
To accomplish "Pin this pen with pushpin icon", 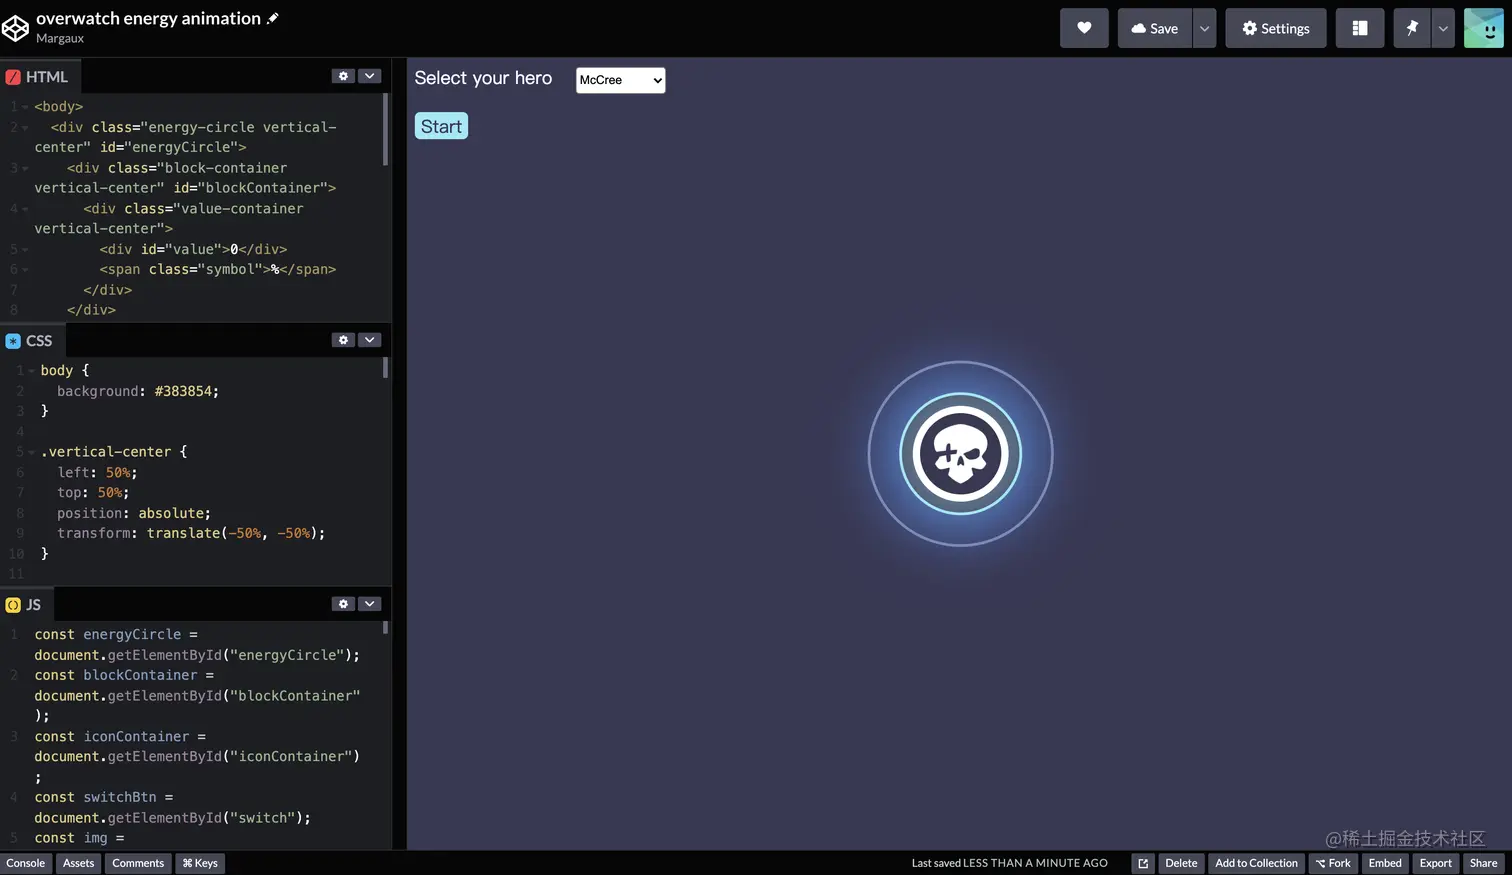I will click(x=1412, y=28).
